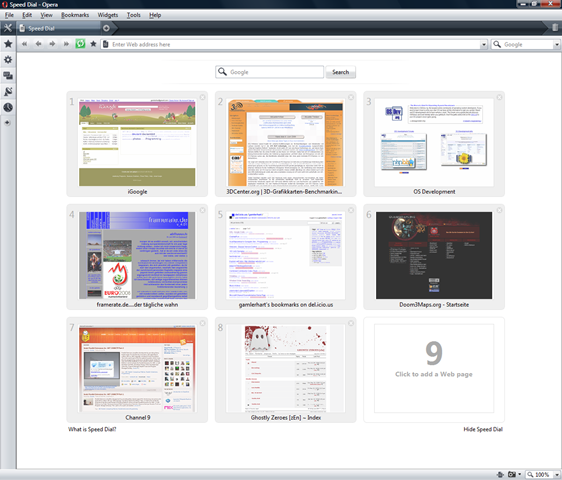Remove OS Development entry with its close icon
562x480 pixels.
click(499, 97)
